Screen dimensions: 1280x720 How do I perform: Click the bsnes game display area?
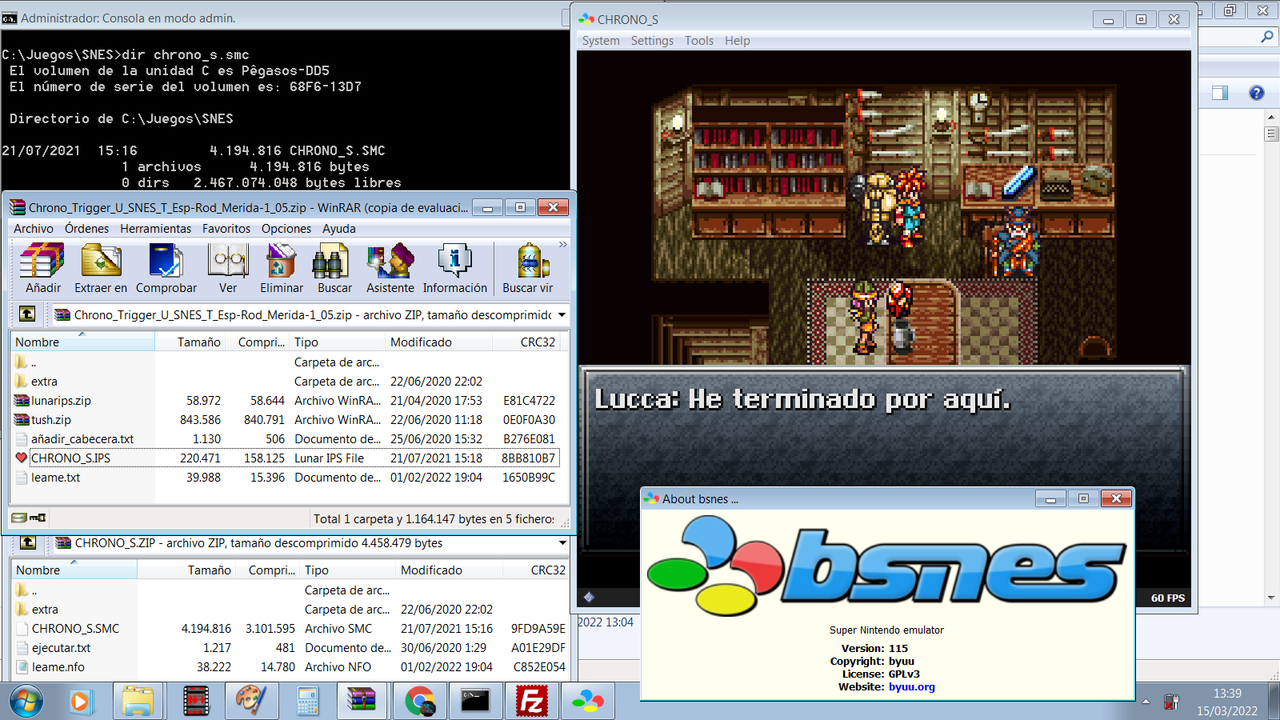886,319
